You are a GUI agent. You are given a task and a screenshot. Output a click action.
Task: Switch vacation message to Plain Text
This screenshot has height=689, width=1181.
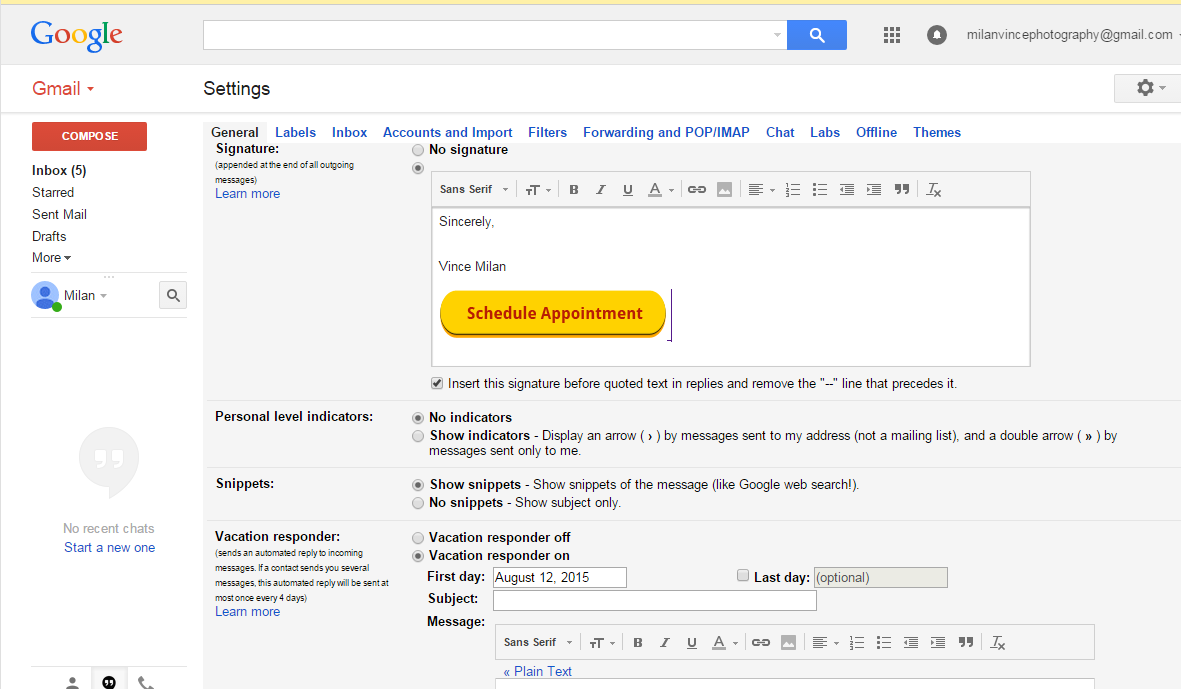click(x=538, y=671)
